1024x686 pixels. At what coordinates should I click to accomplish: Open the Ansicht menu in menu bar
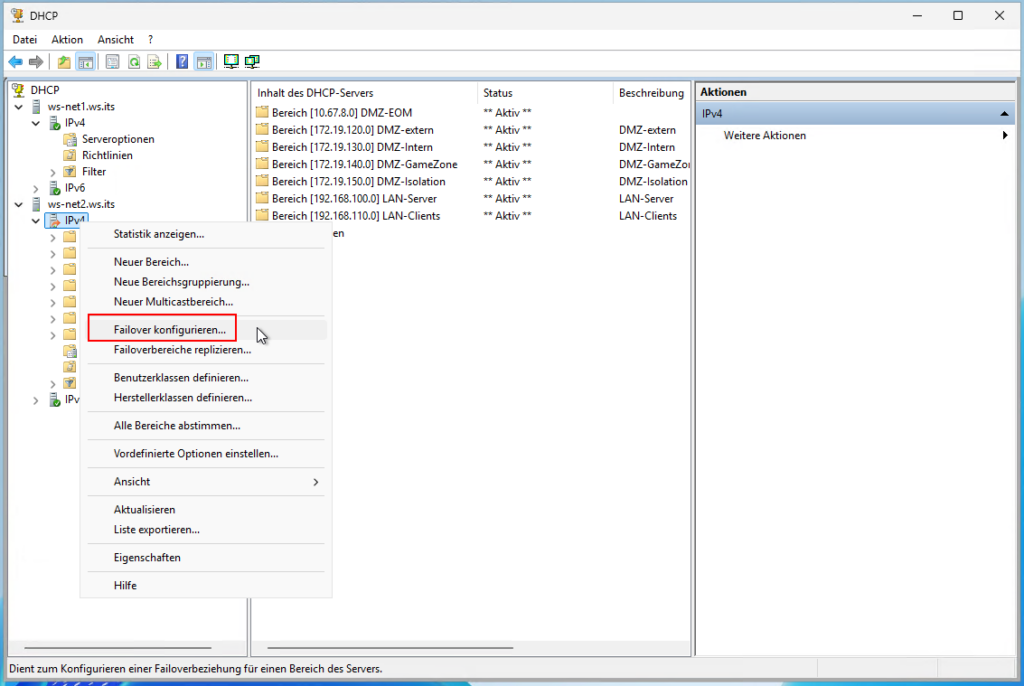pos(116,40)
